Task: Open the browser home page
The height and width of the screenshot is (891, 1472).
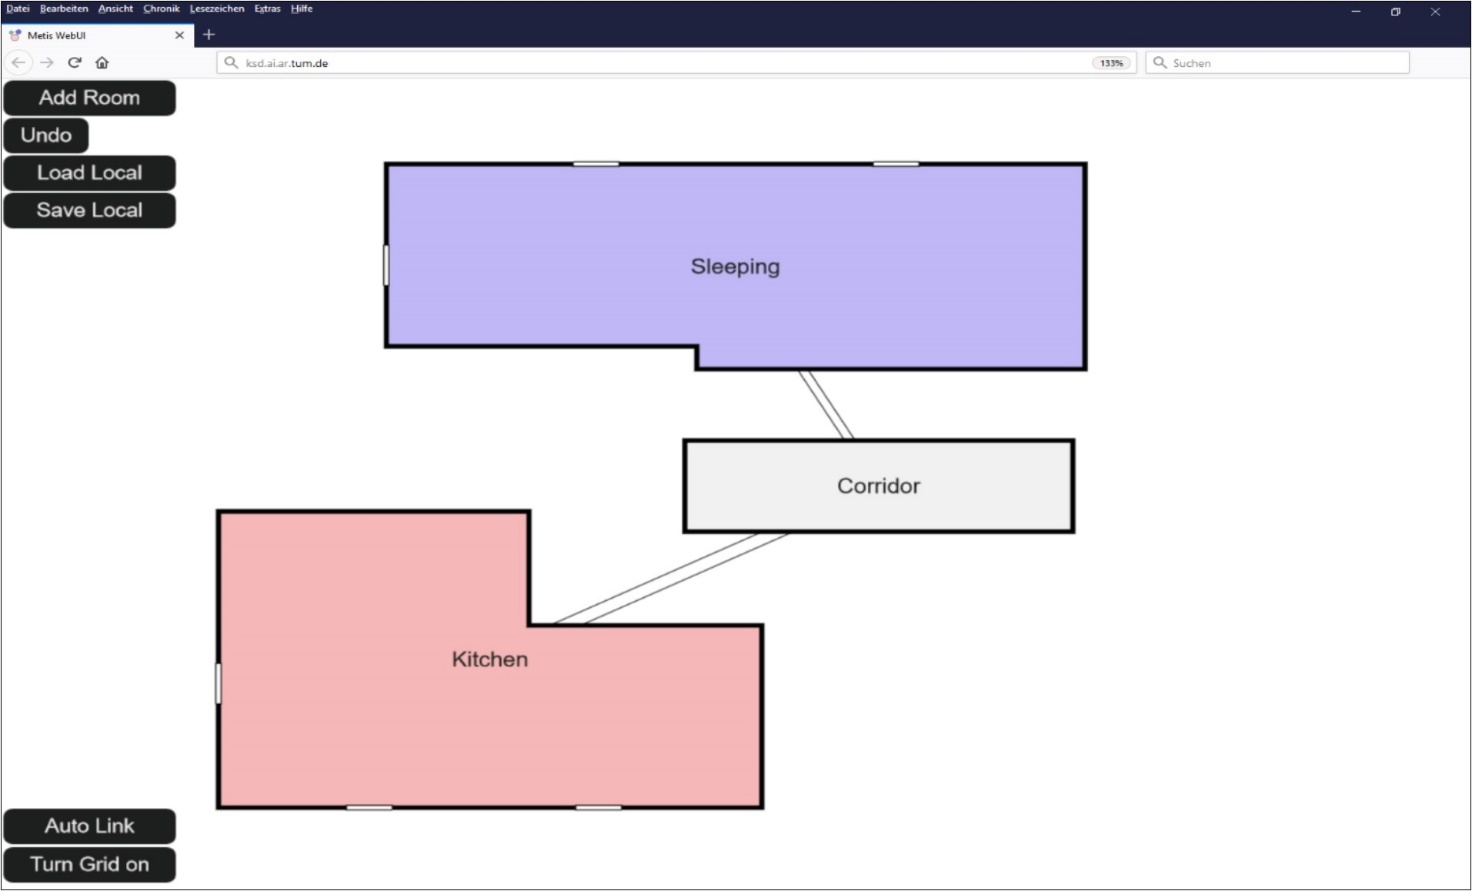Action: [x=102, y=62]
